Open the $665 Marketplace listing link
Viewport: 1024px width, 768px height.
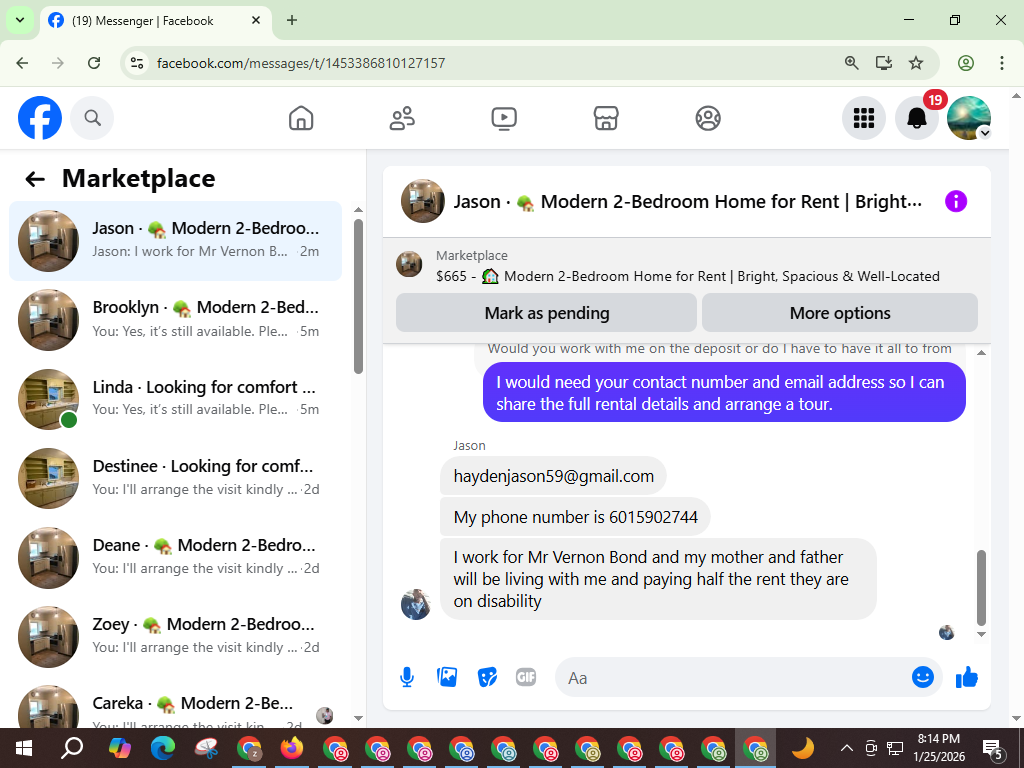click(688, 276)
